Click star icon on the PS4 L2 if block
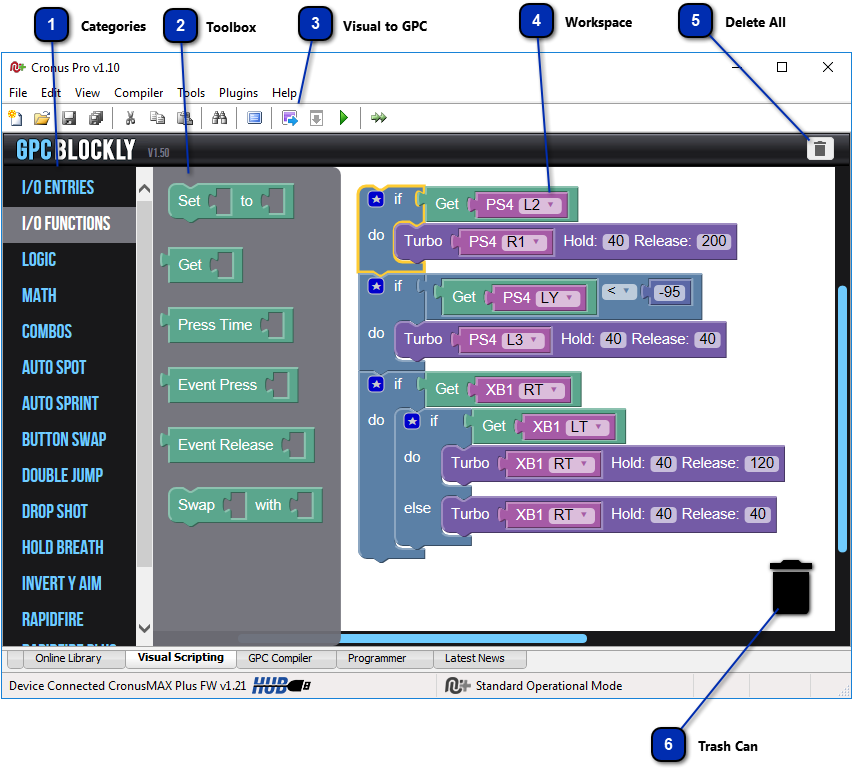852x768 pixels. [375, 199]
